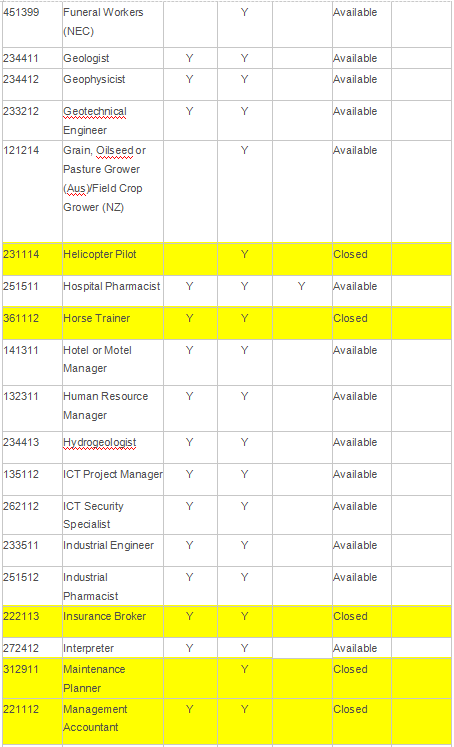Select code 451399 for Funeral Workers
This screenshot has height=747, width=454.
point(32,24)
